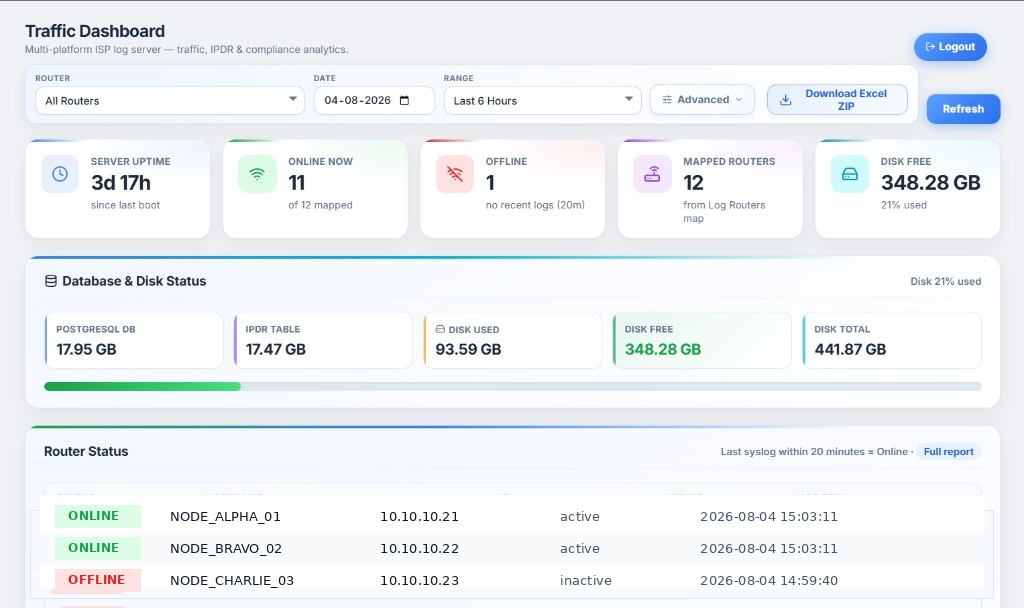Click the red crossed wifi Offline icon
Screen dimensions: 1024x608
tap(455, 174)
